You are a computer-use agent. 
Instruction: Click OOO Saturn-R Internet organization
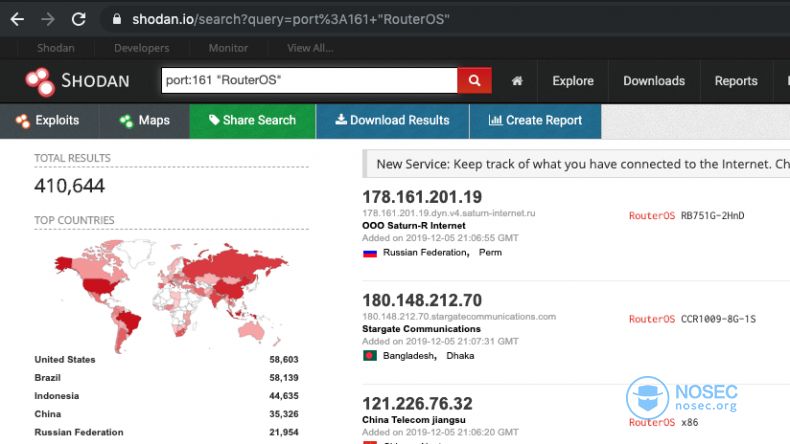click(414, 226)
